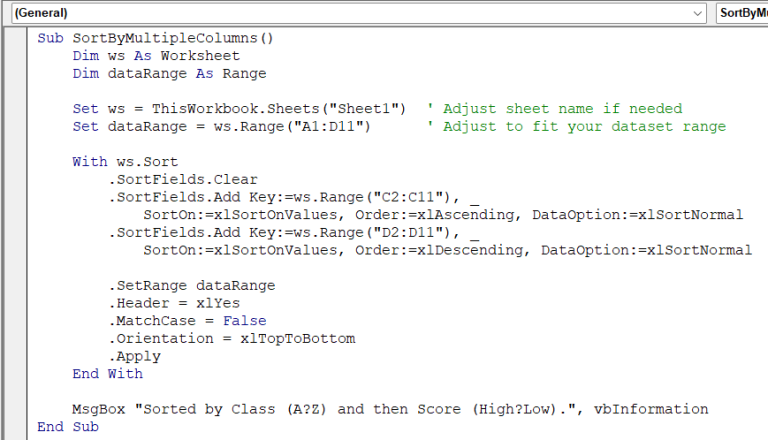This screenshot has width=768, height=440.
Task: Click the "D2:D11" sort key range
Action: (406, 232)
